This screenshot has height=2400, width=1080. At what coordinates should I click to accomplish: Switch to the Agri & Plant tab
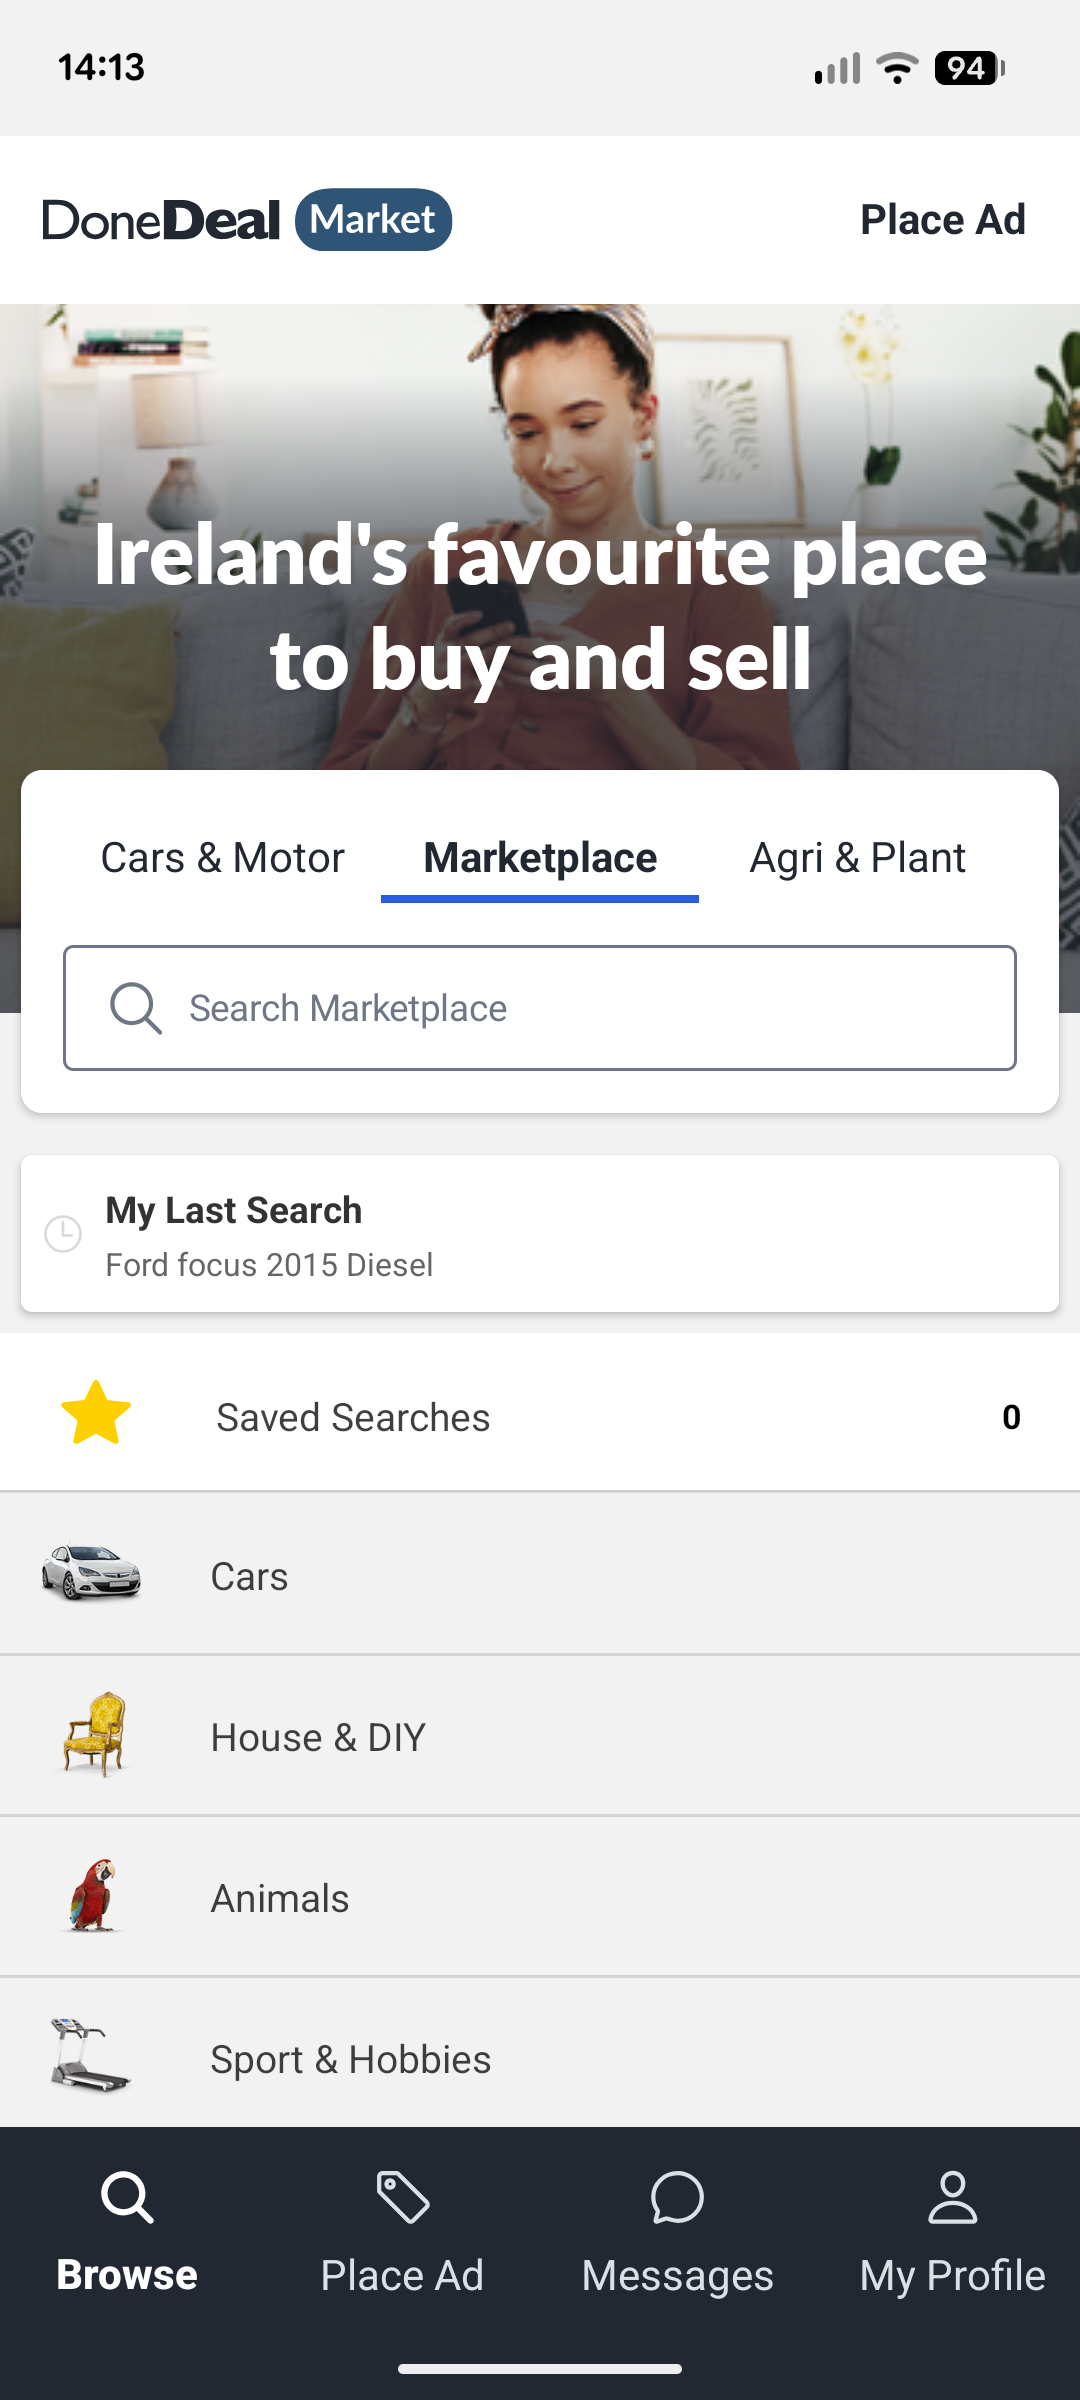[x=857, y=858]
